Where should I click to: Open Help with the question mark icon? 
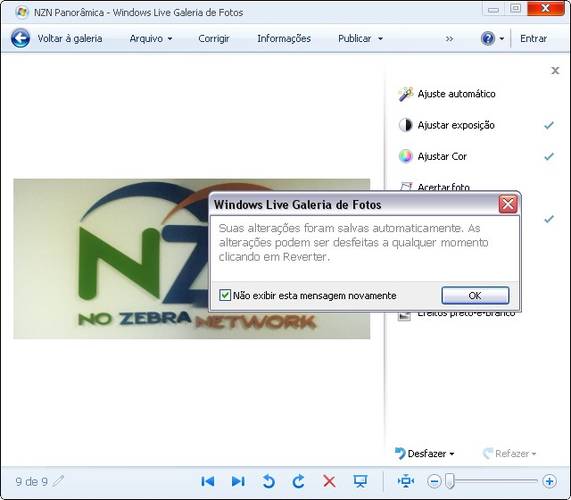[488, 38]
